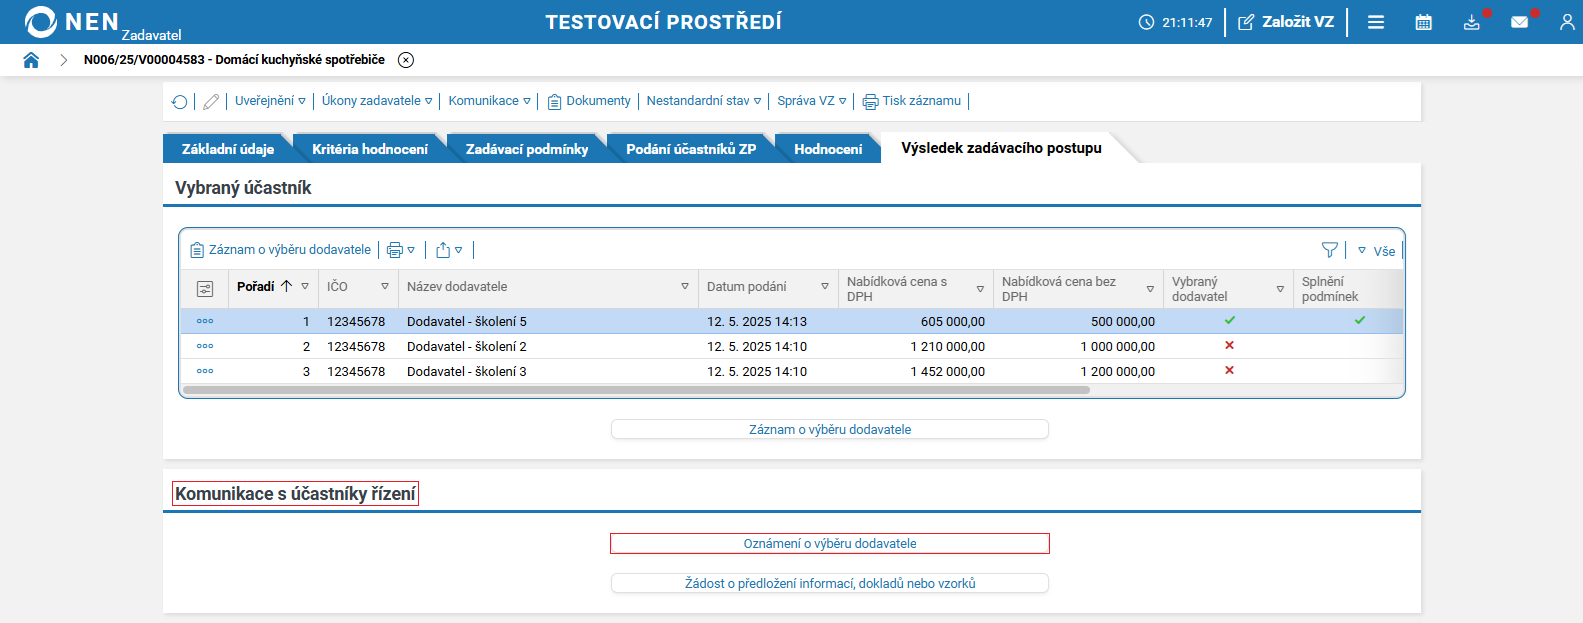
Task: Open filter arrow on Název dodavatele column
Action: tap(685, 287)
